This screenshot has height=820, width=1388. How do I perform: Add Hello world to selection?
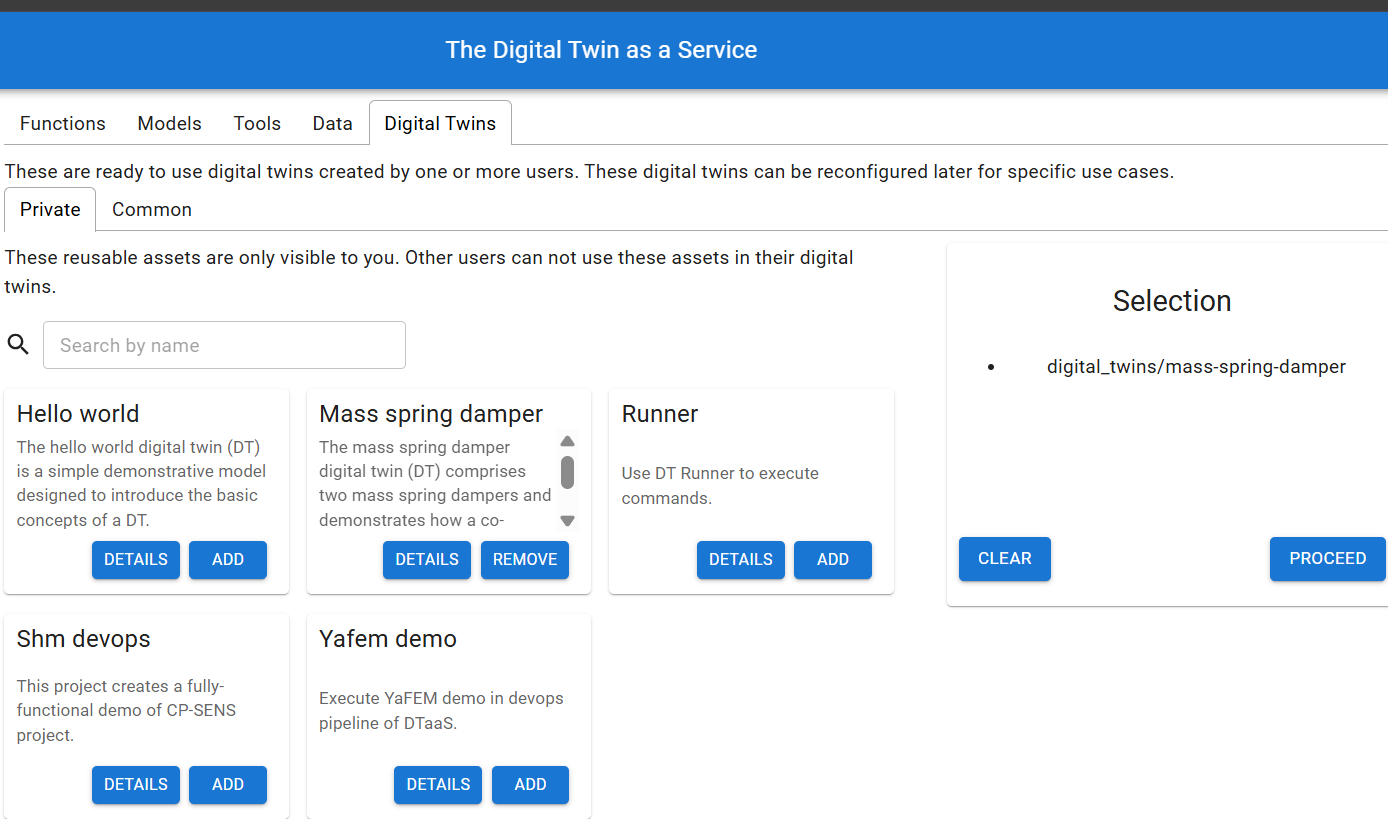coord(228,559)
